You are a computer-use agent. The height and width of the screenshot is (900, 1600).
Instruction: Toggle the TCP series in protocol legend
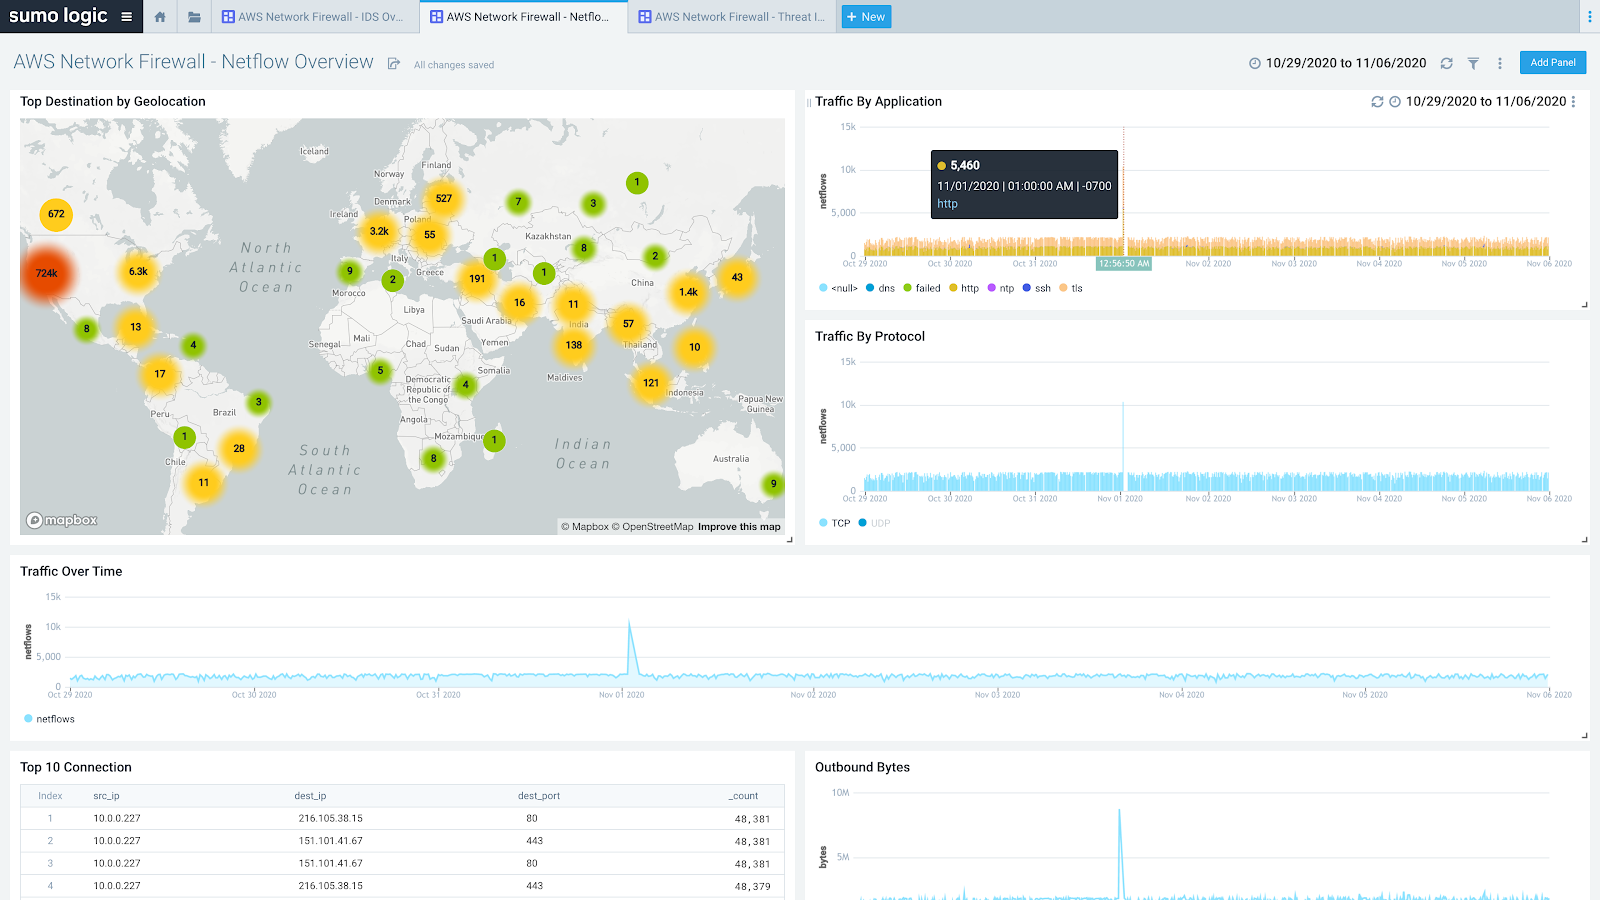pos(834,523)
